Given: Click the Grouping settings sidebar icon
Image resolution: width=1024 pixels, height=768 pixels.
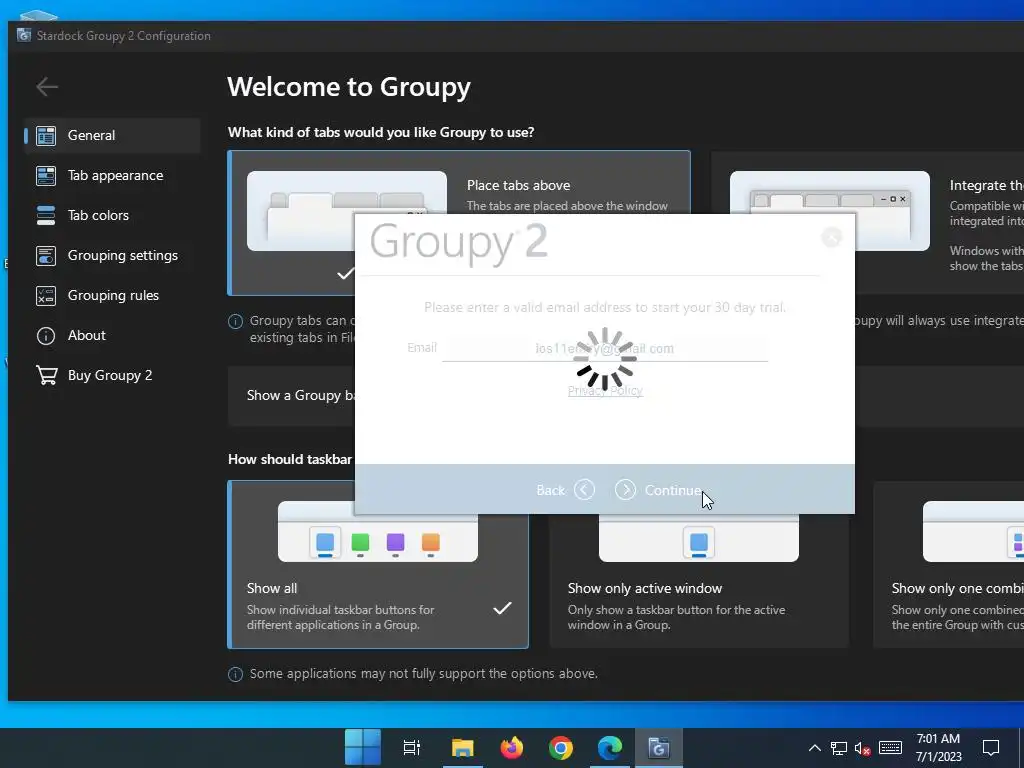Looking at the screenshot, I should pyautogui.click(x=46, y=255).
